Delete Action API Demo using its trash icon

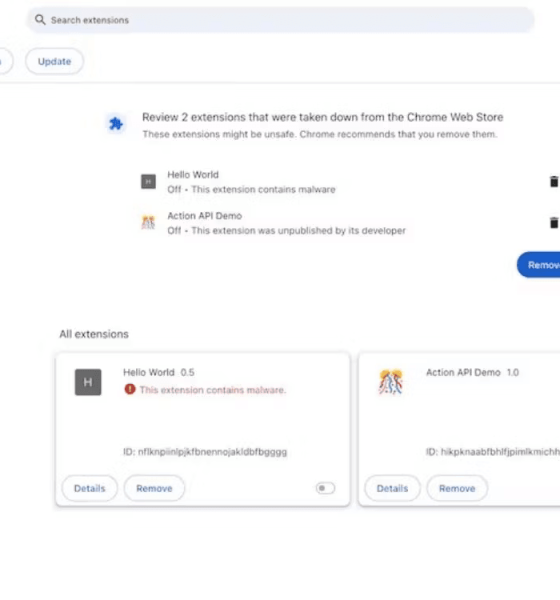554,222
